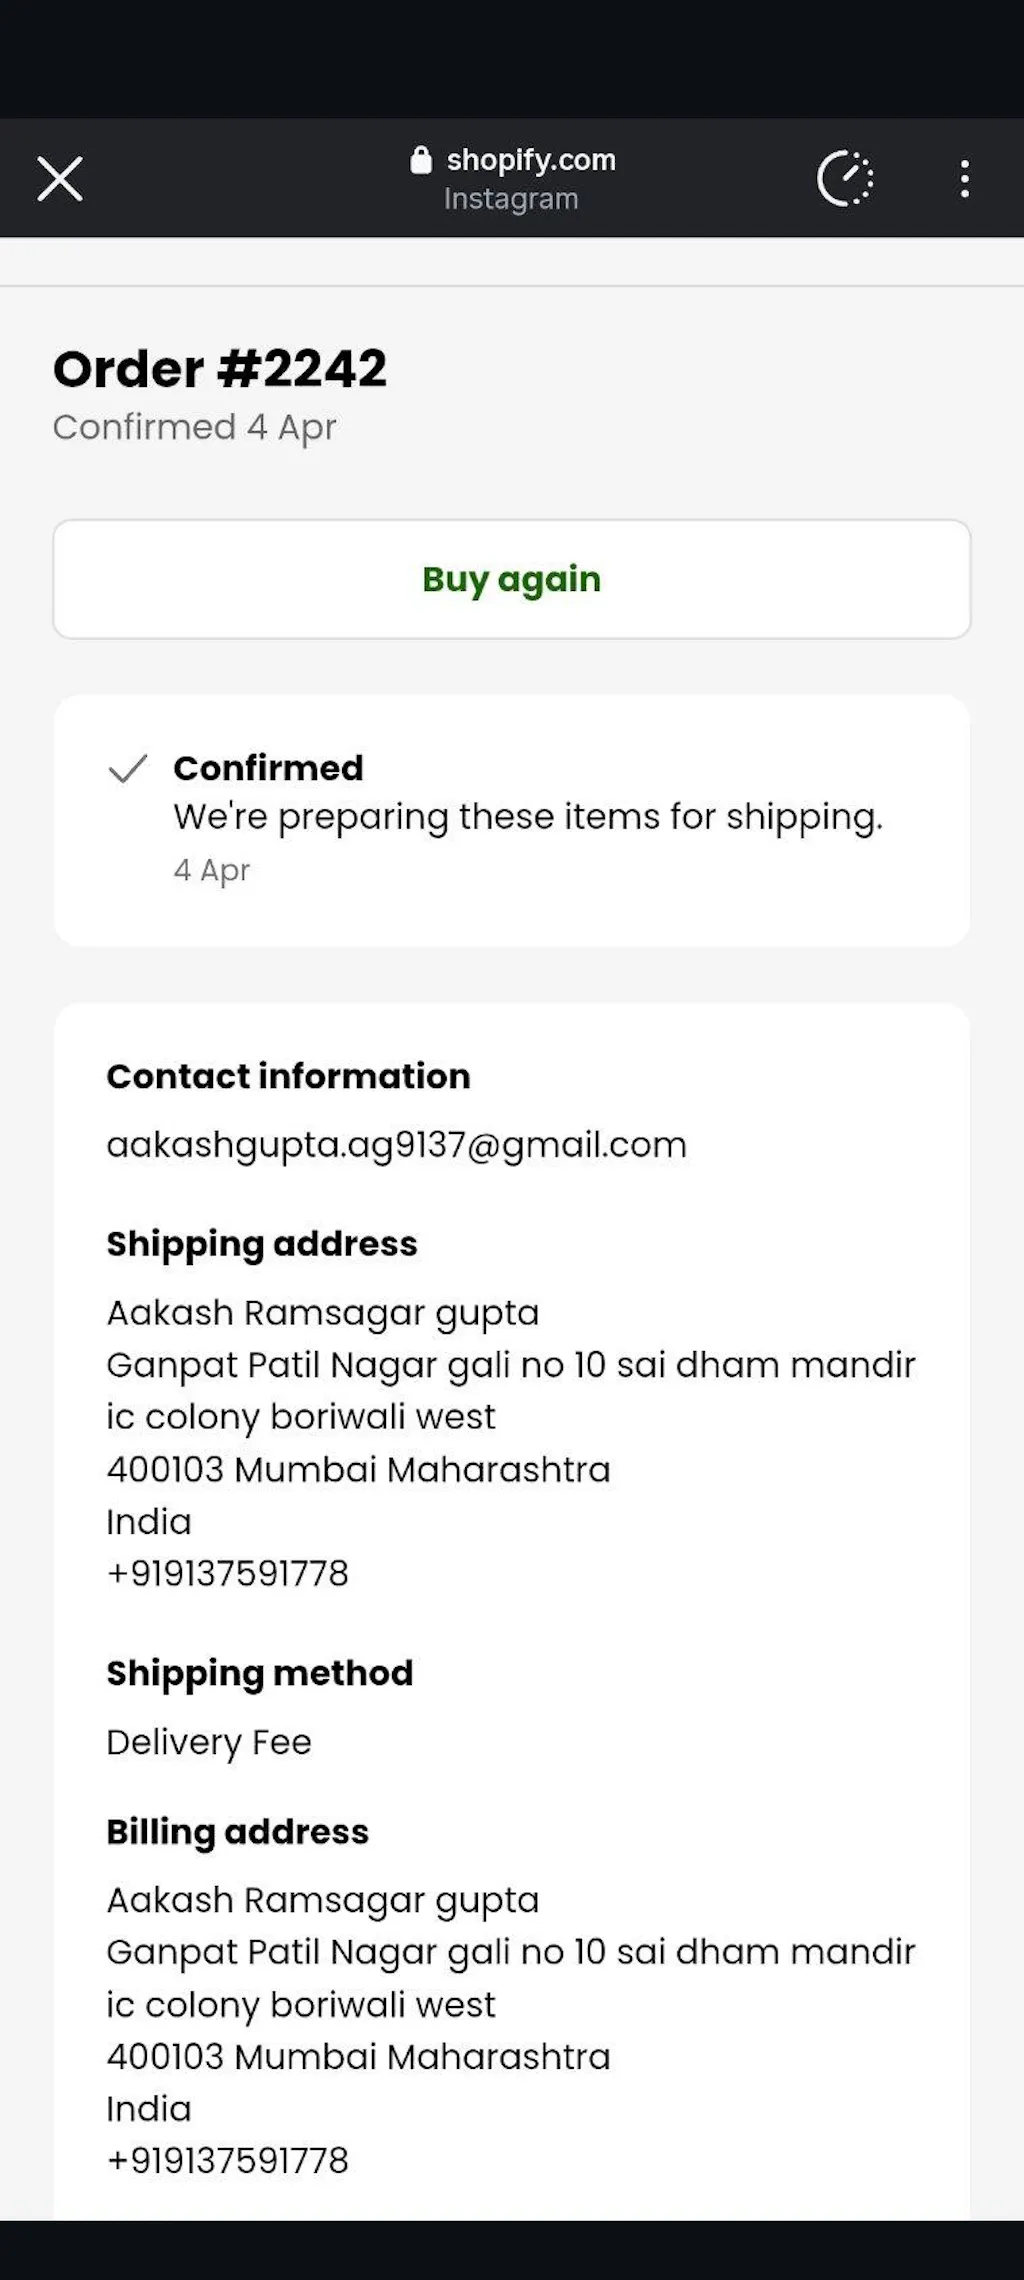This screenshot has height=2280, width=1024.
Task: Tap the Instagram label under the URL
Action: [x=511, y=199]
